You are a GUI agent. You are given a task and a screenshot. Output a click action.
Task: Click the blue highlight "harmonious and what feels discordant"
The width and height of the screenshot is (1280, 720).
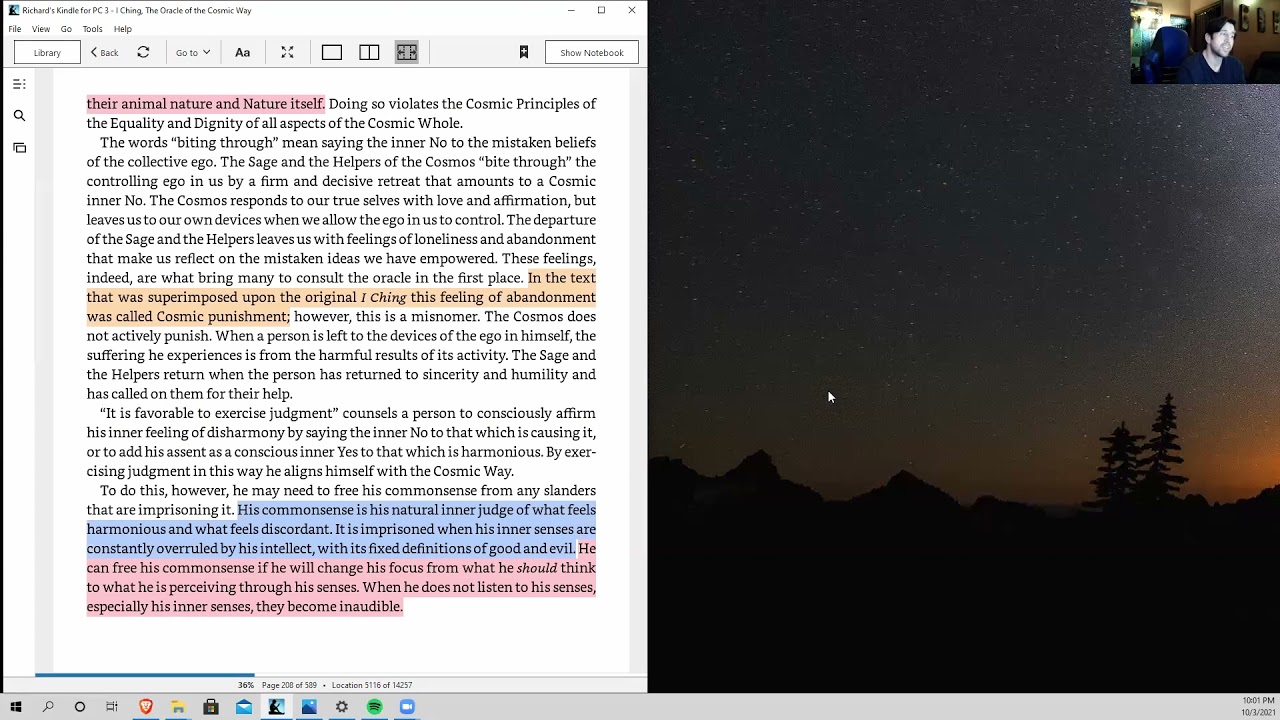[x=208, y=530]
